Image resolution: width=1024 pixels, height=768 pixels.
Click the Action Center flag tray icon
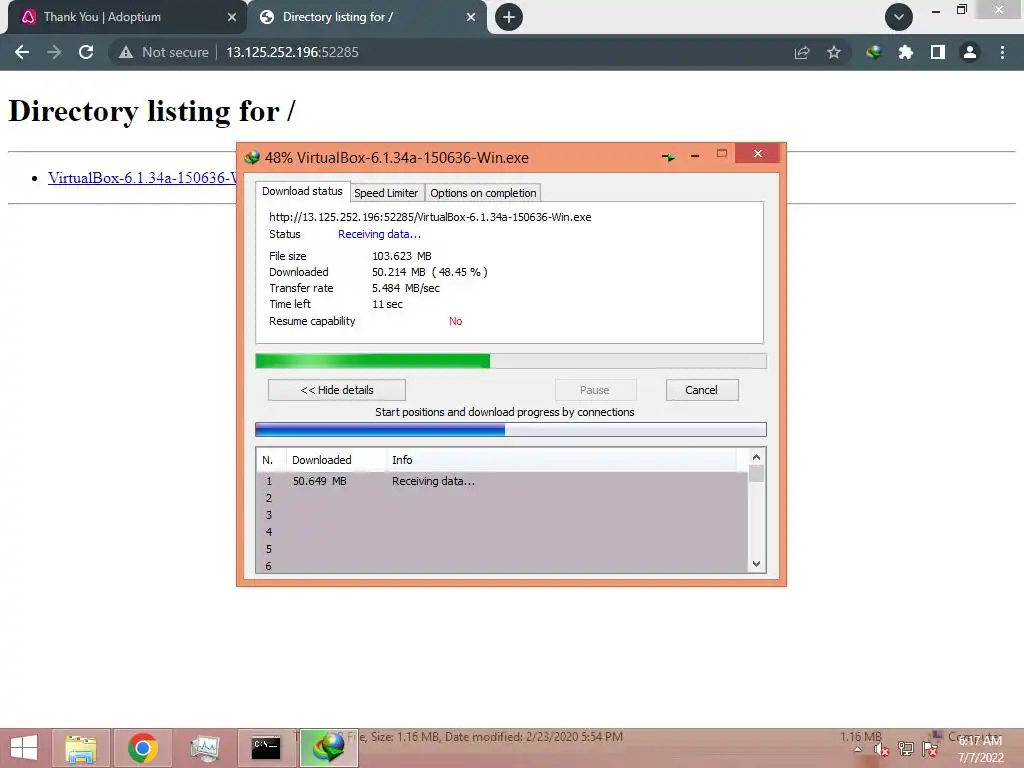(x=931, y=749)
